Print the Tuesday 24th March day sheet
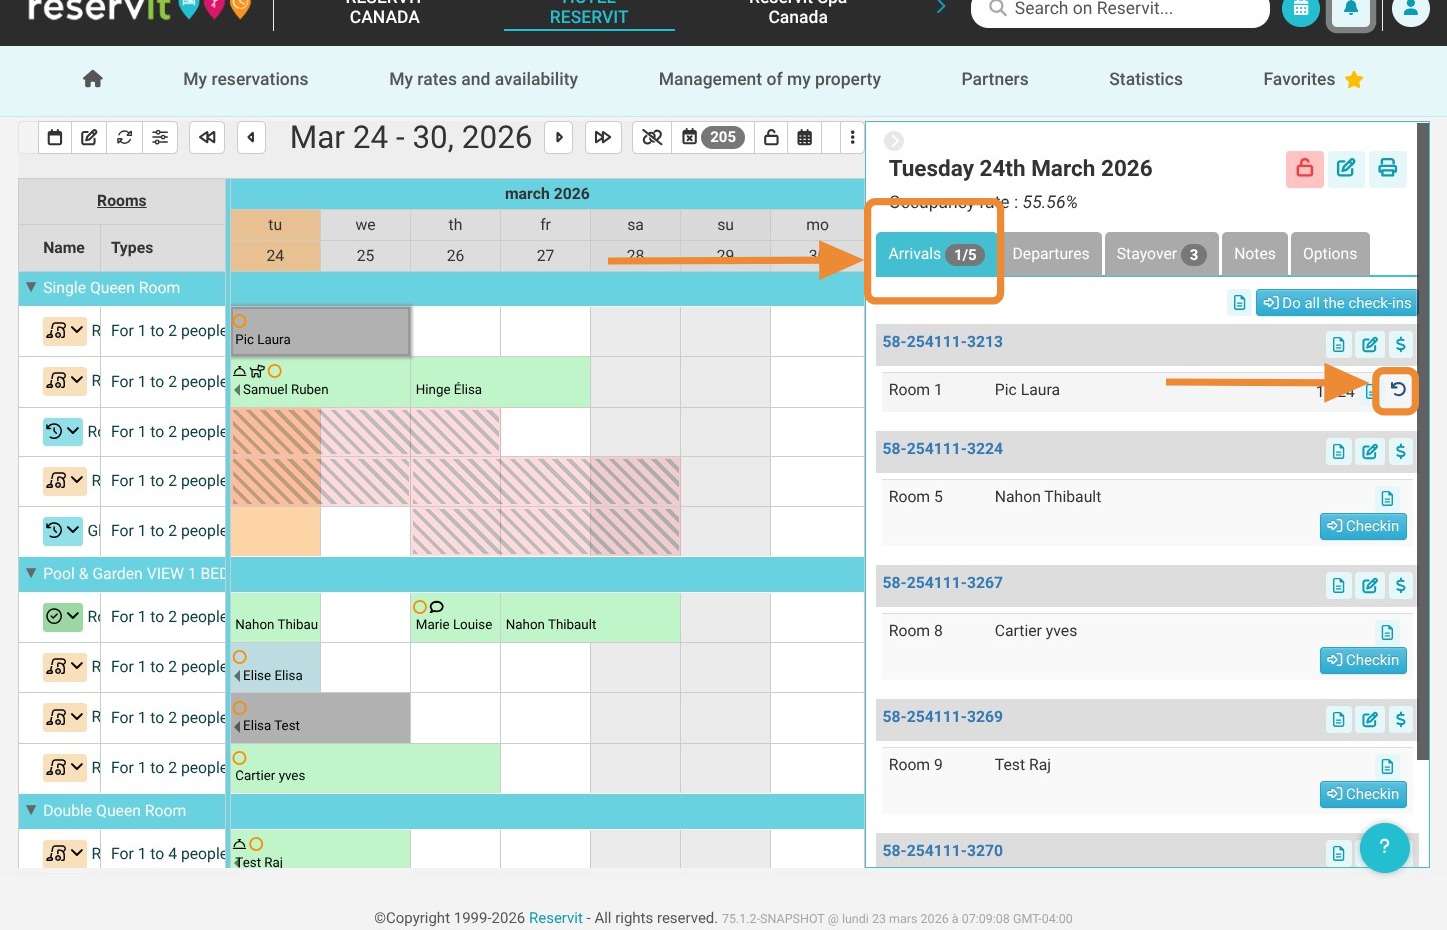 tap(1388, 168)
